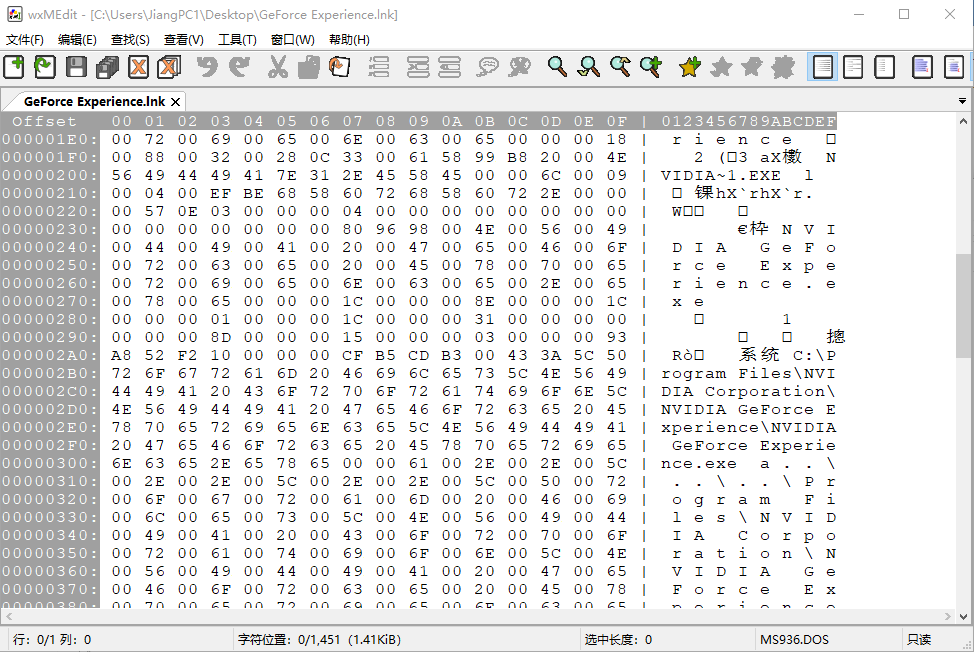Click the insert ordered sequence icon
974x652 pixels.
[379, 66]
